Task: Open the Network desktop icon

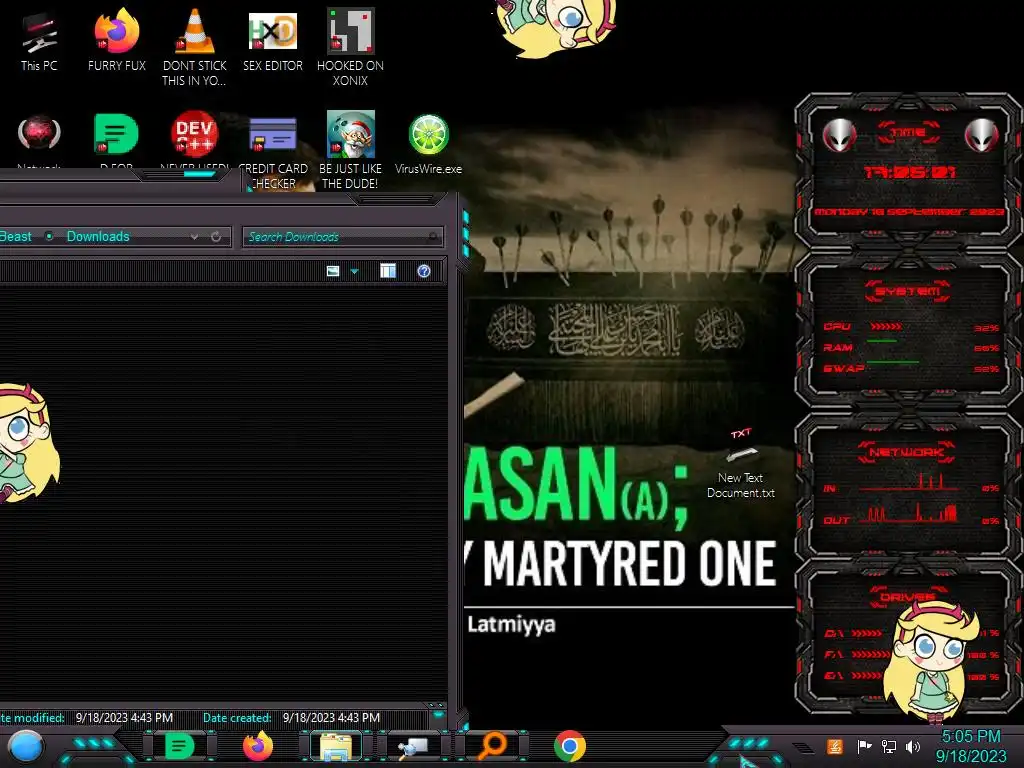Action: 39,140
